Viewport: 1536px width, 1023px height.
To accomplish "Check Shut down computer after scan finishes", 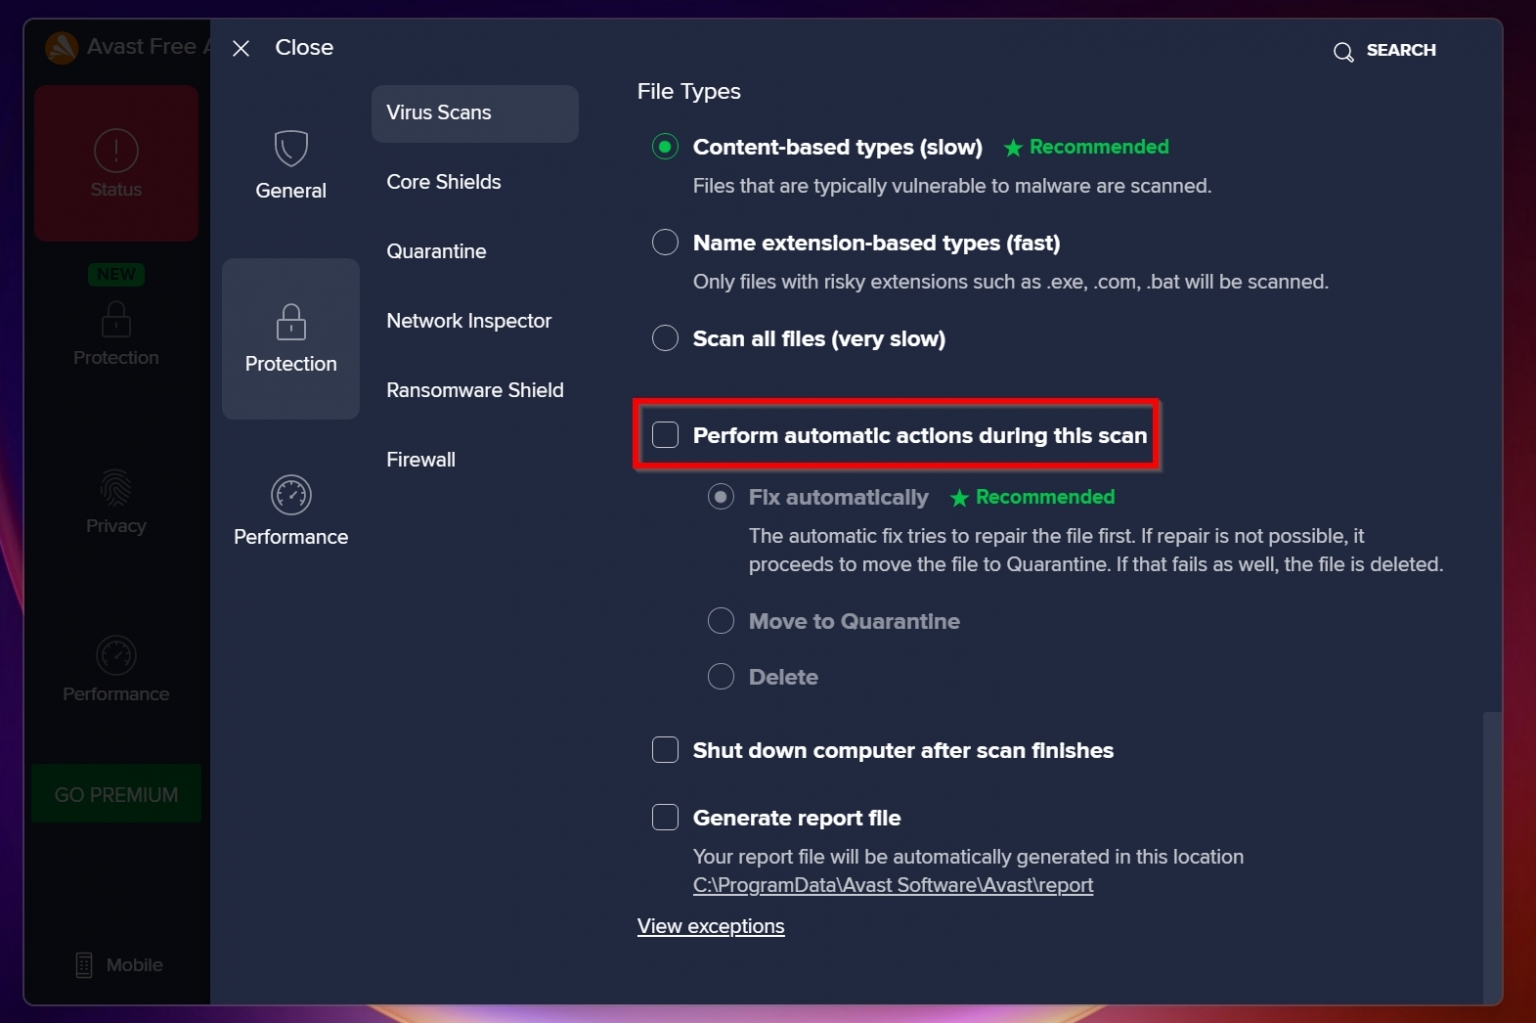I will (665, 749).
